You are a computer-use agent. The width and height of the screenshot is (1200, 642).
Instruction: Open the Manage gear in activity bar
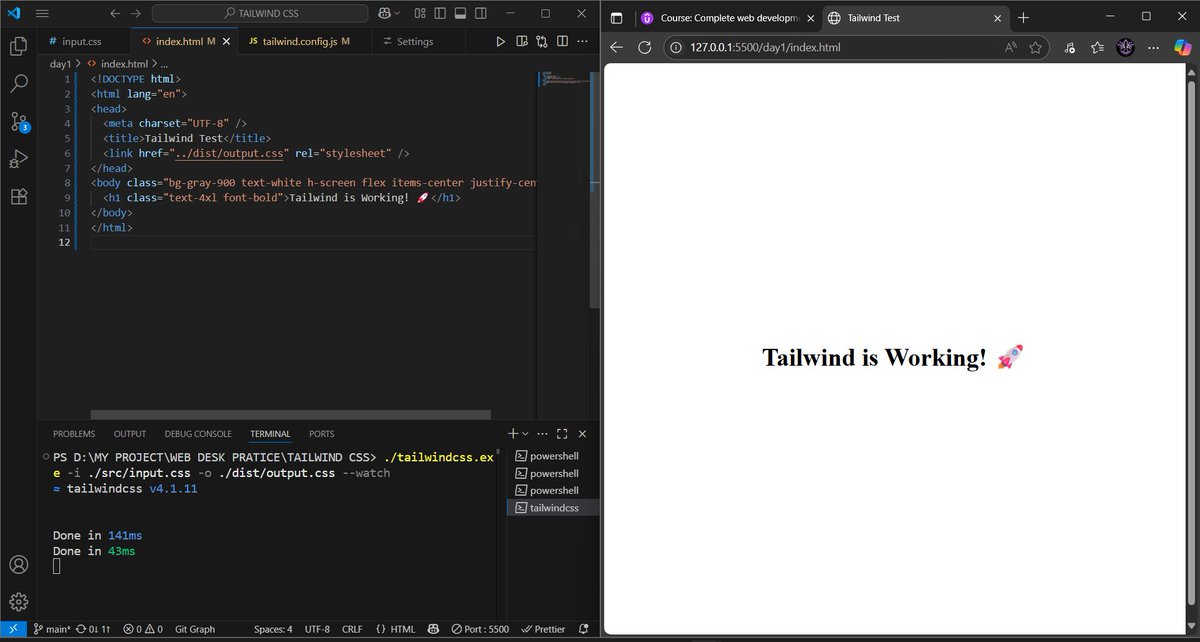click(18, 601)
